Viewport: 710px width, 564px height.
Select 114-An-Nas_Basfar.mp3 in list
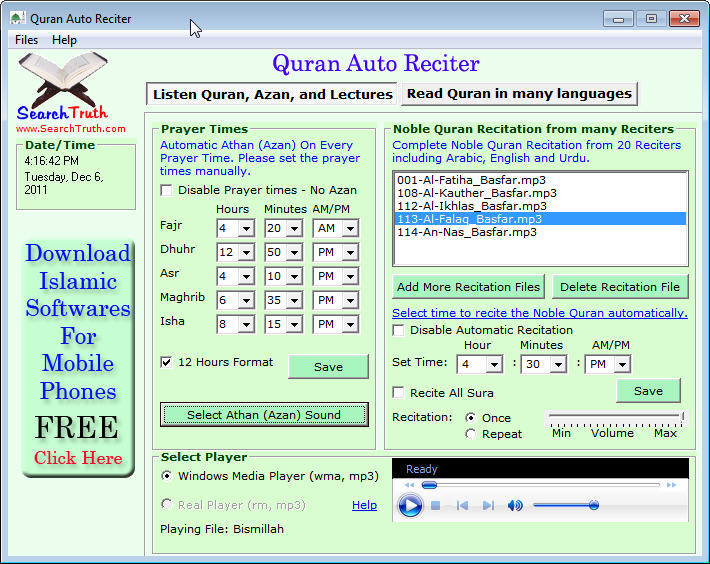tap(540, 232)
